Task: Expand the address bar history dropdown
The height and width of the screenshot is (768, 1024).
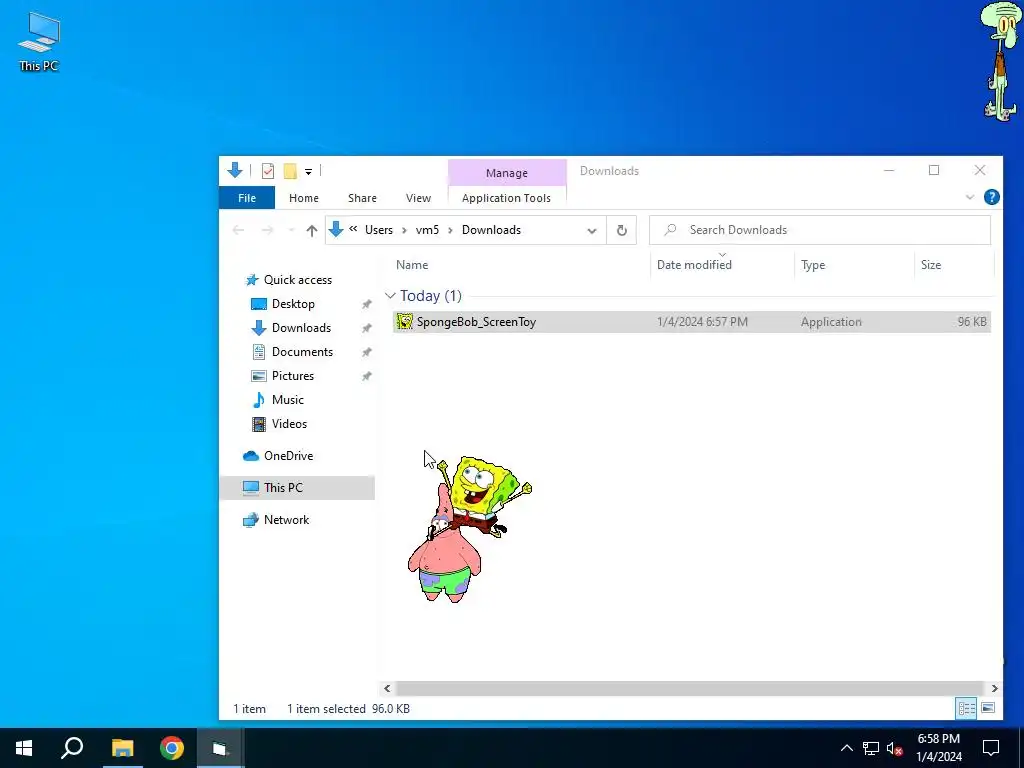Action: [x=592, y=231]
